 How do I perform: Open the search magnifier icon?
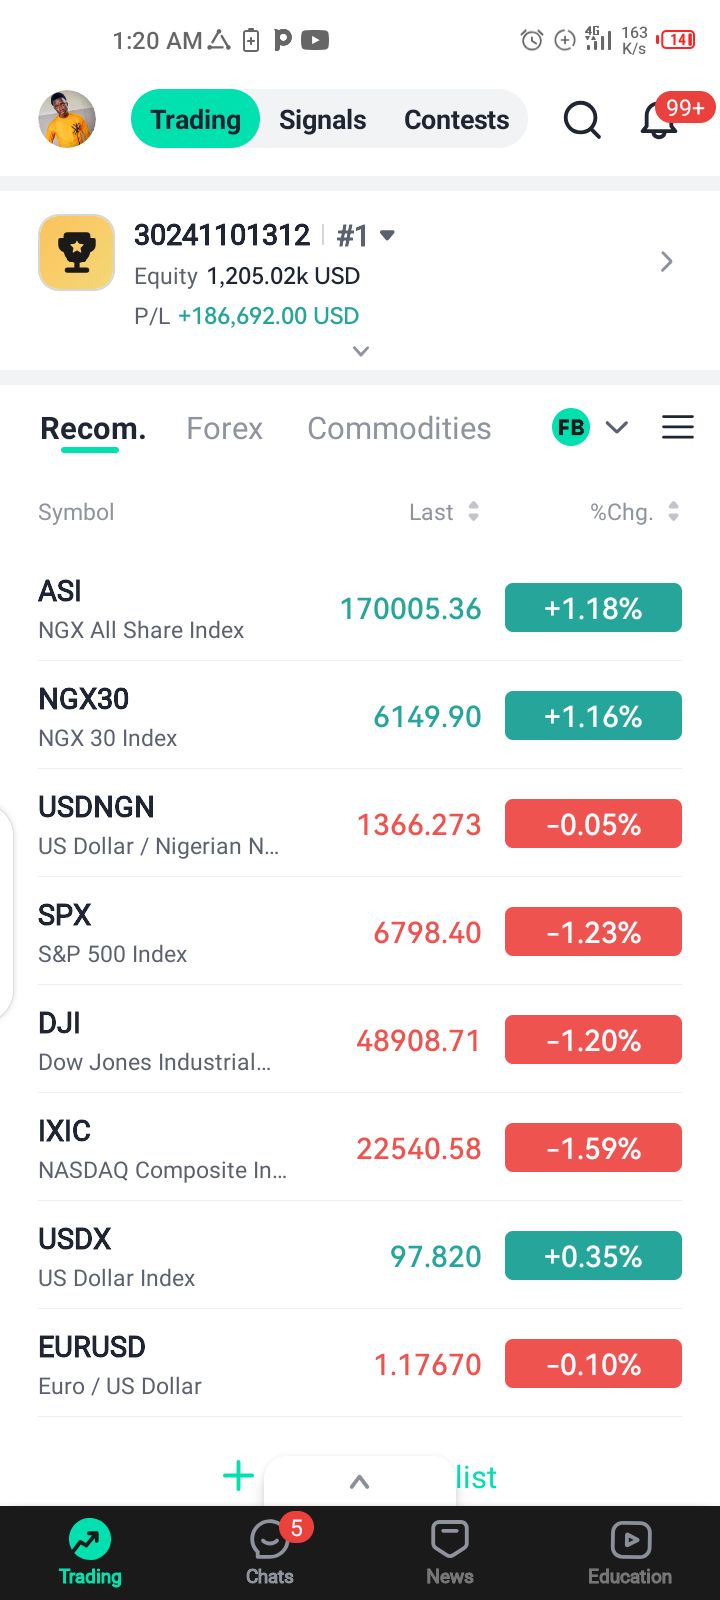pyautogui.click(x=582, y=120)
